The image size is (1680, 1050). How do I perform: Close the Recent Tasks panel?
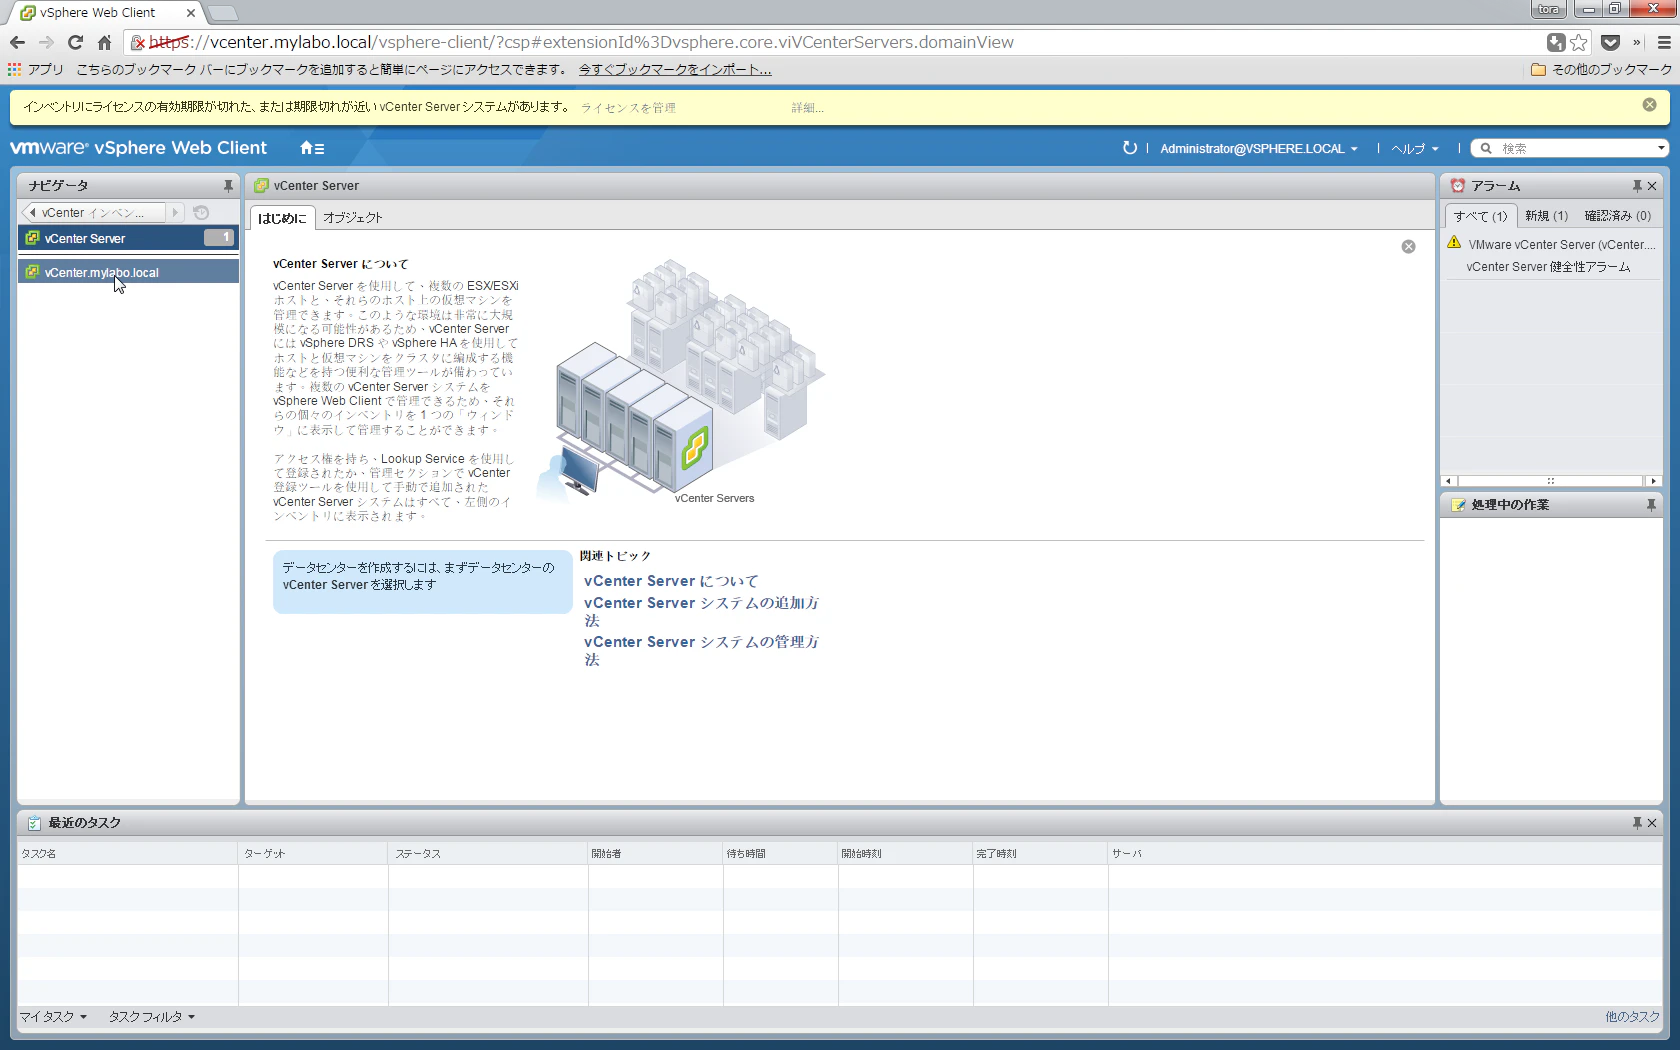click(x=1652, y=823)
